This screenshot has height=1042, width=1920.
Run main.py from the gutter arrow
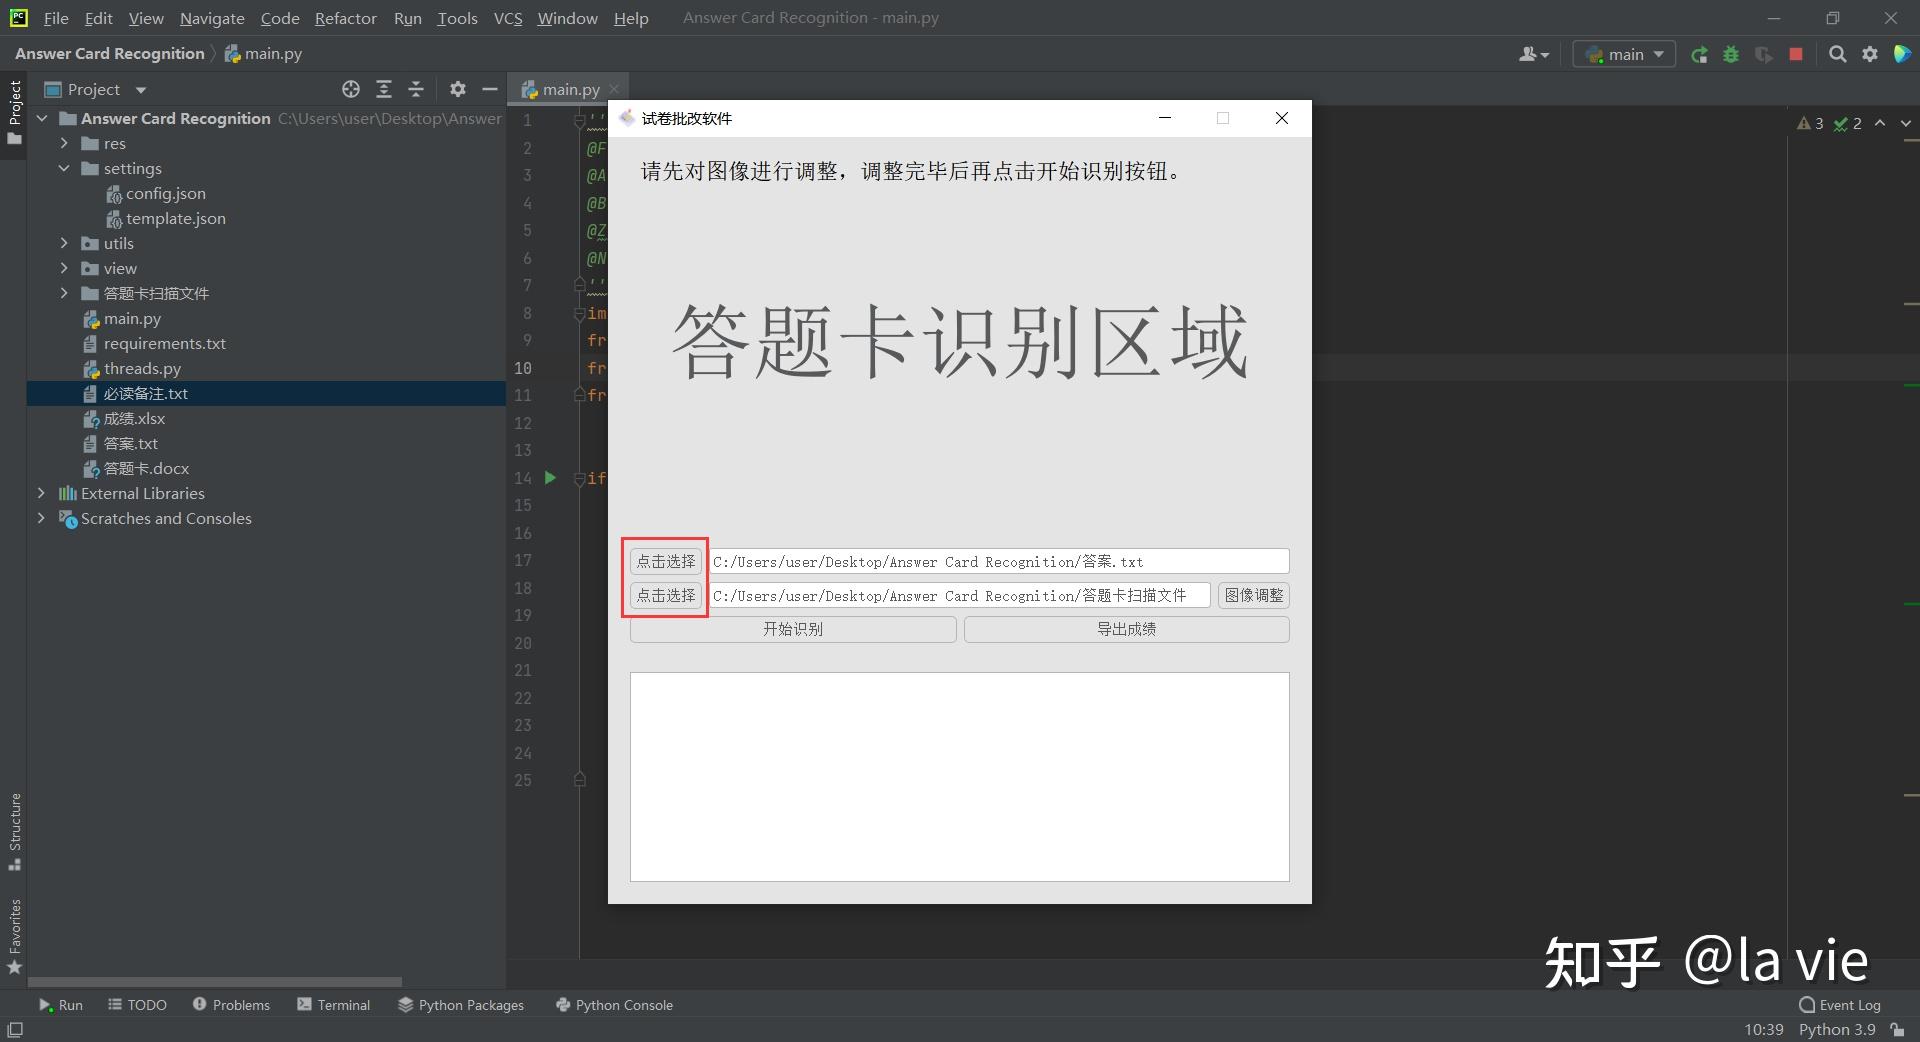[550, 478]
